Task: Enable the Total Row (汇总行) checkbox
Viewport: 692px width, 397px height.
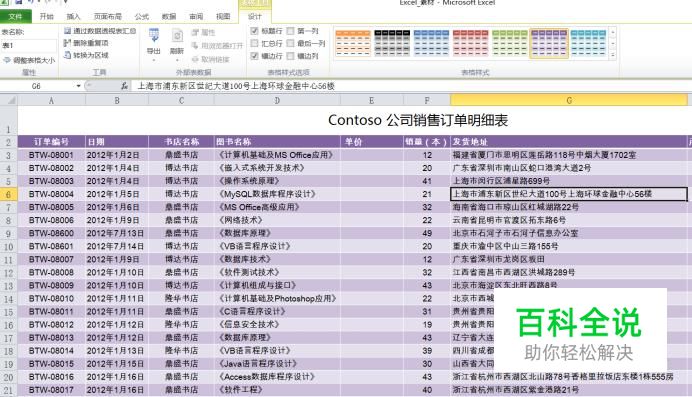Action: 254,43
